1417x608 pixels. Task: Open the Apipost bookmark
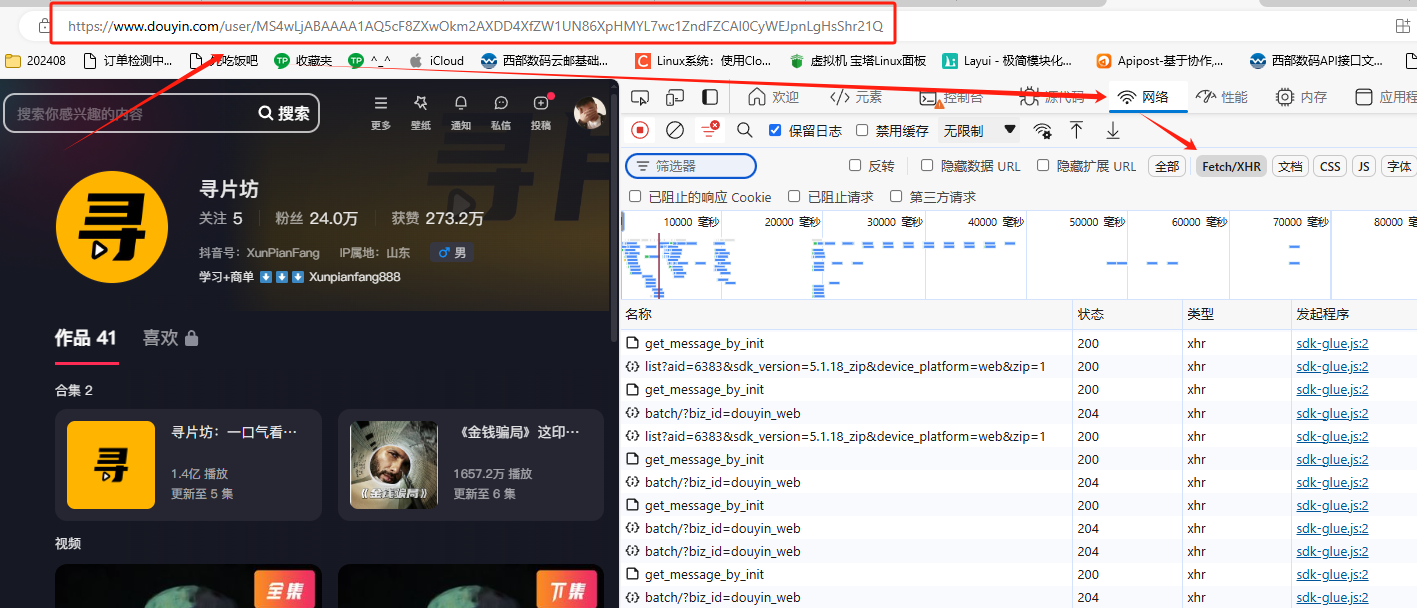[x=1161, y=61]
